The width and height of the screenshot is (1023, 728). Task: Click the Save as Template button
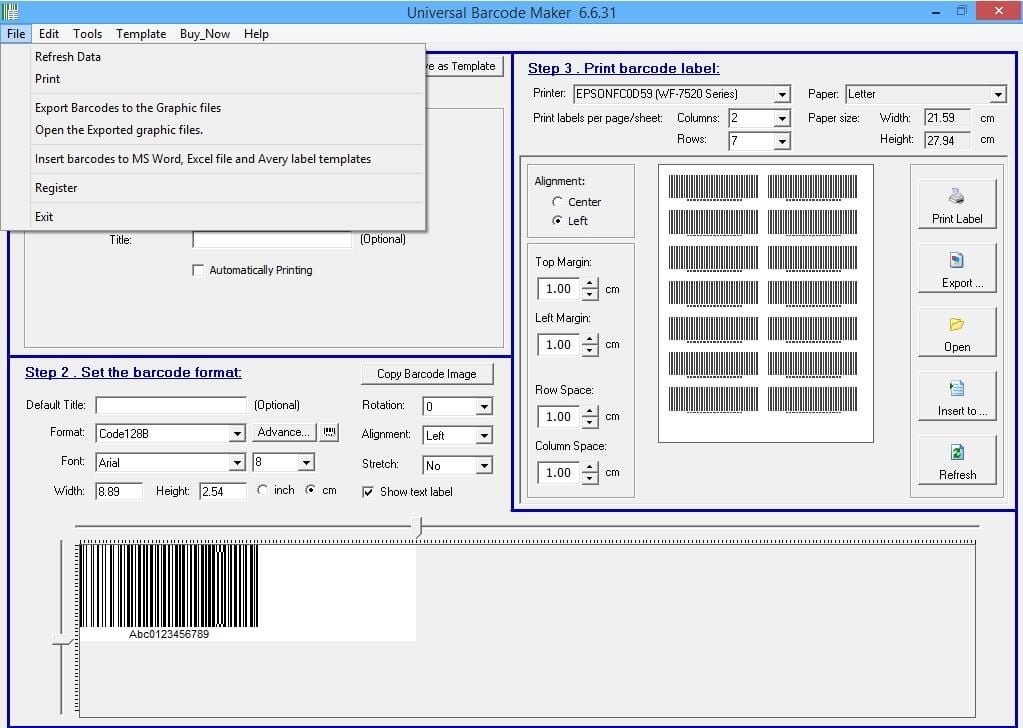(465, 66)
